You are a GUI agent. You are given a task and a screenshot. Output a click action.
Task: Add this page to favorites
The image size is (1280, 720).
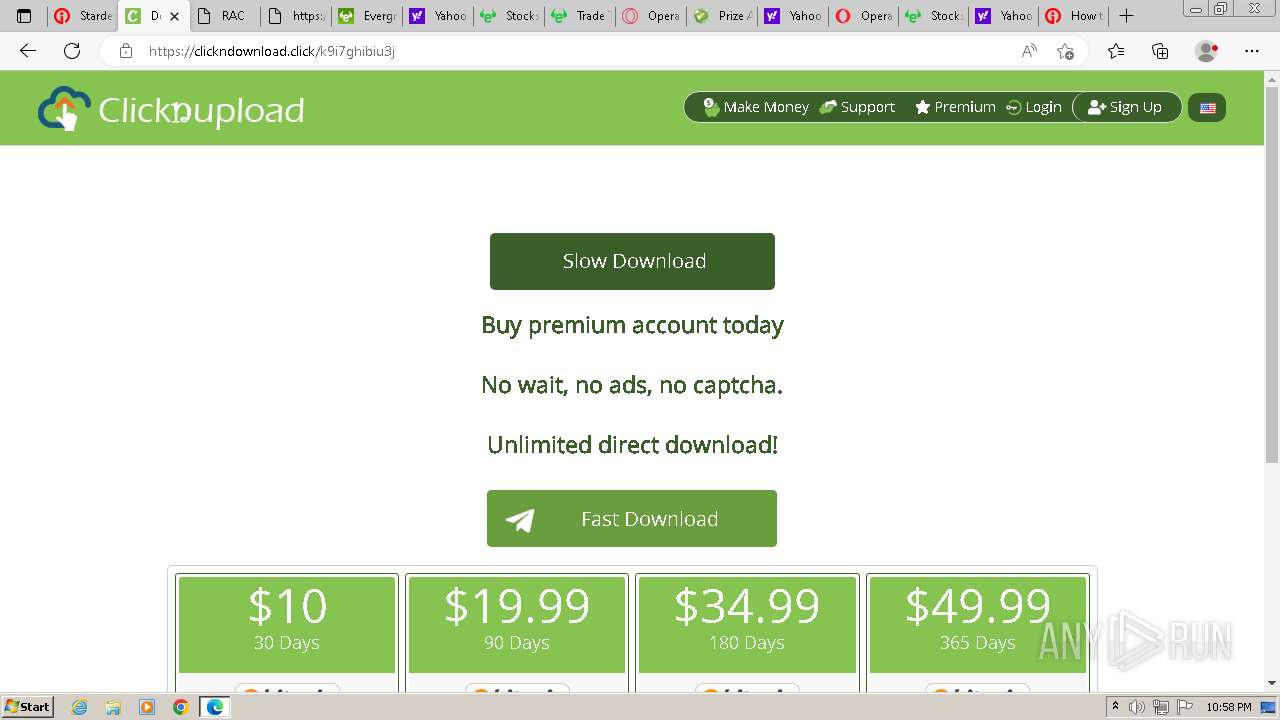point(1065,51)
